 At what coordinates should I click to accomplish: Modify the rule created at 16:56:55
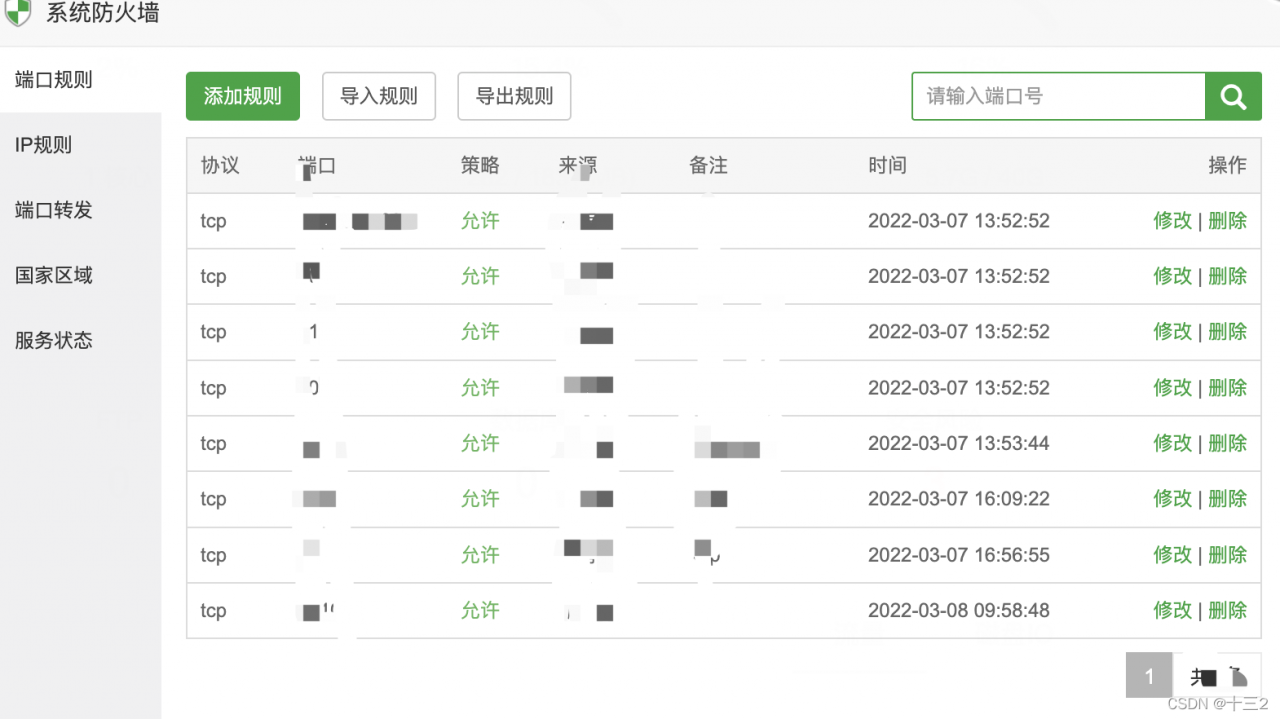point(1172,555)
